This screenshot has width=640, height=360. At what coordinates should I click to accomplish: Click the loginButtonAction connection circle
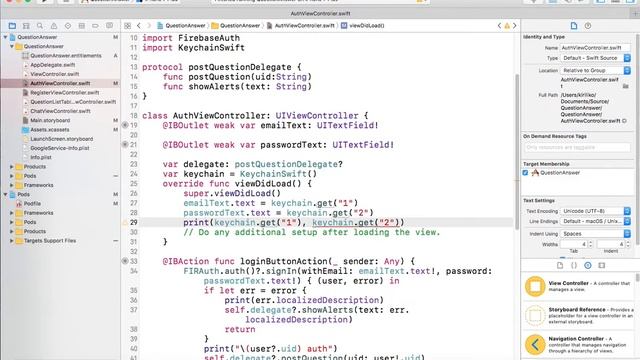[x=125, y=261]
